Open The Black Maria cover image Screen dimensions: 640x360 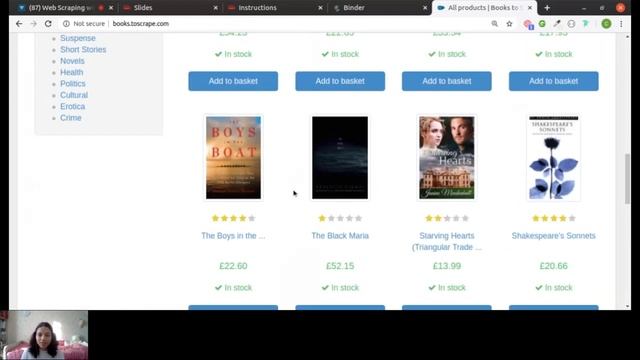[x=340, y=158]
